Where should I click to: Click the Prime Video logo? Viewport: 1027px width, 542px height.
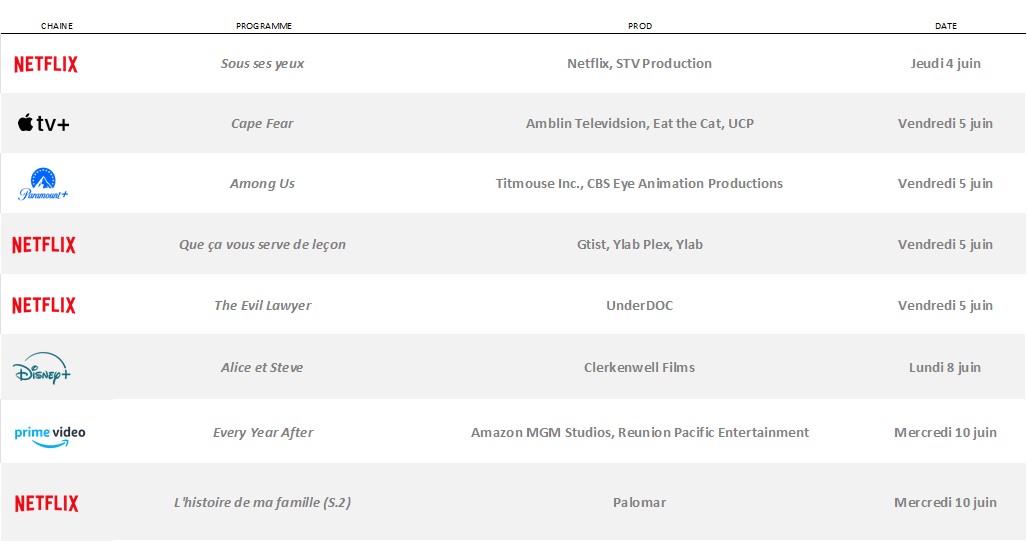[50, 437]
